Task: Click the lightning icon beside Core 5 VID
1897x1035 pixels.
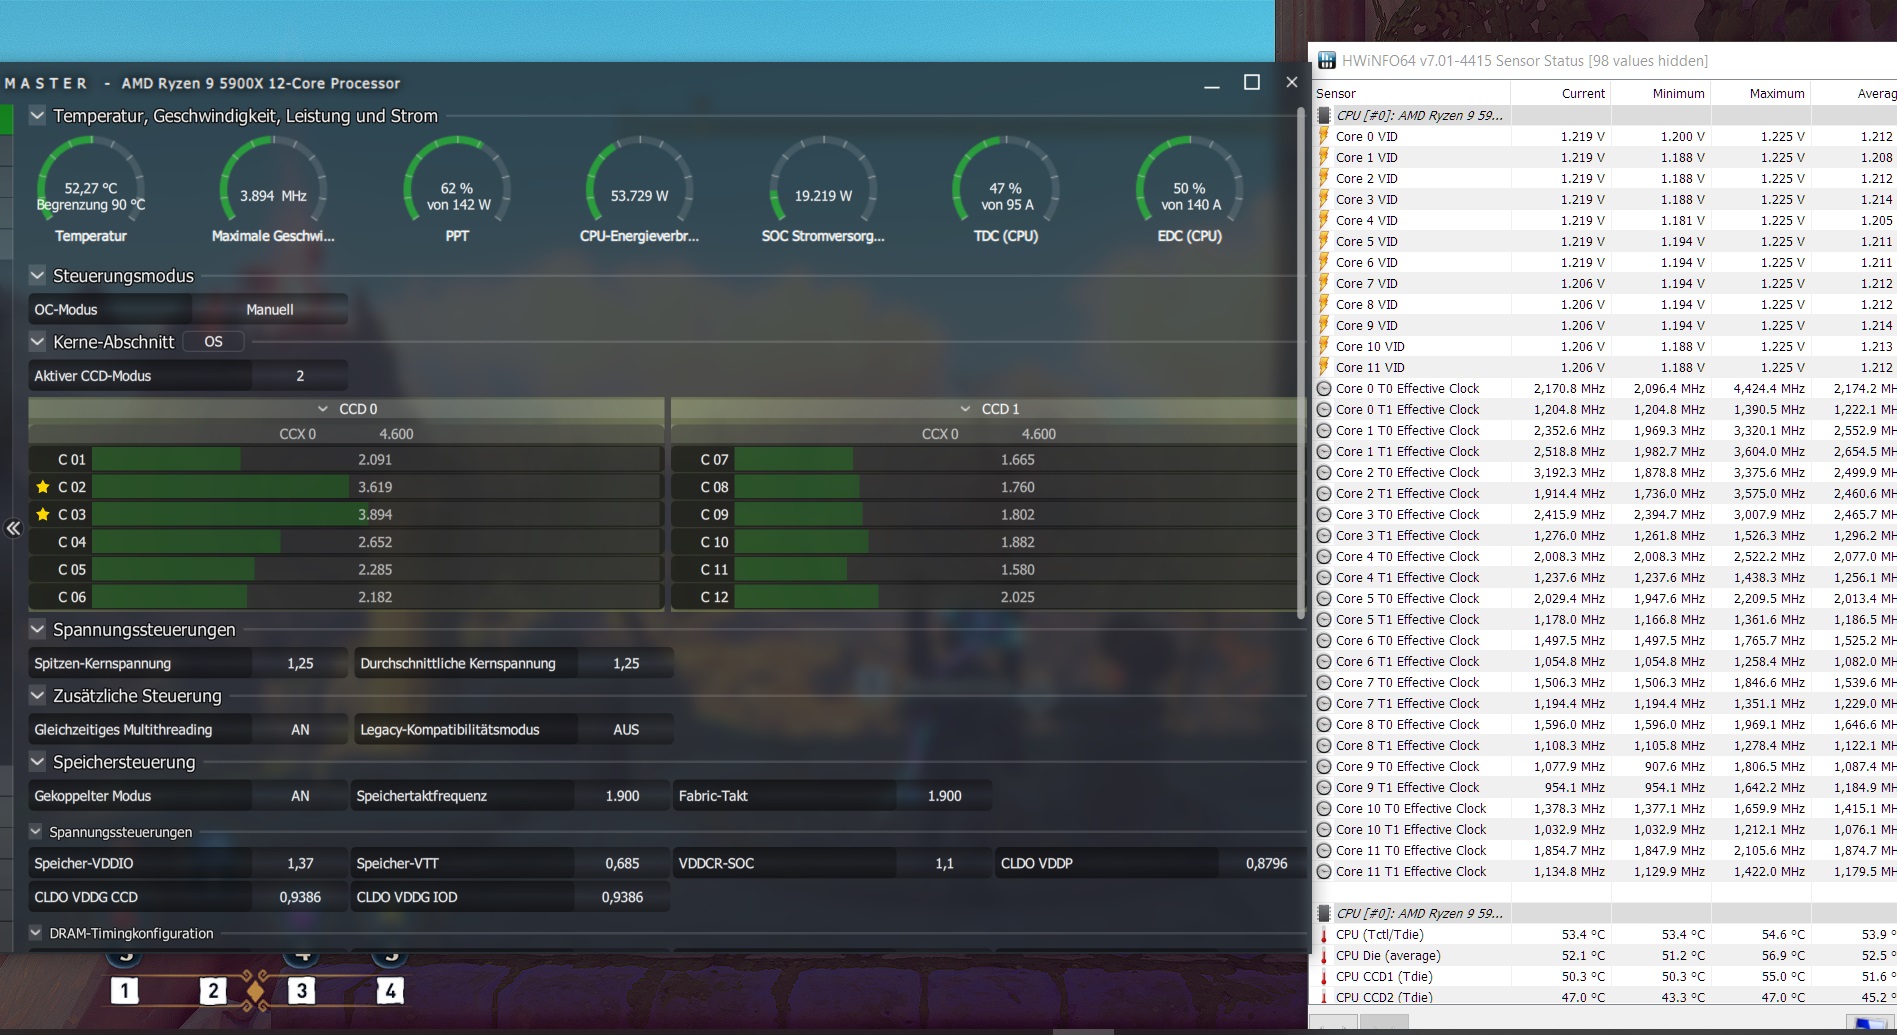Action: [x=1324, y=241]
